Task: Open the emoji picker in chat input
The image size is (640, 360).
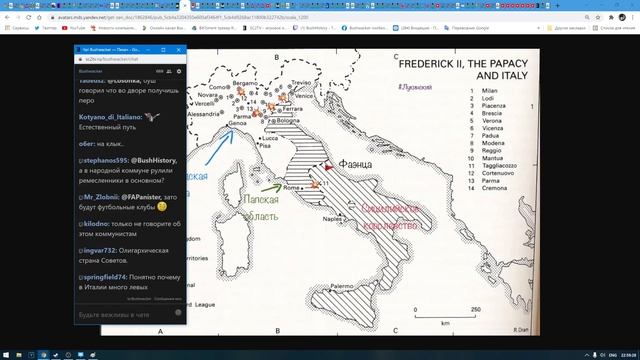Action: [178, 313]
